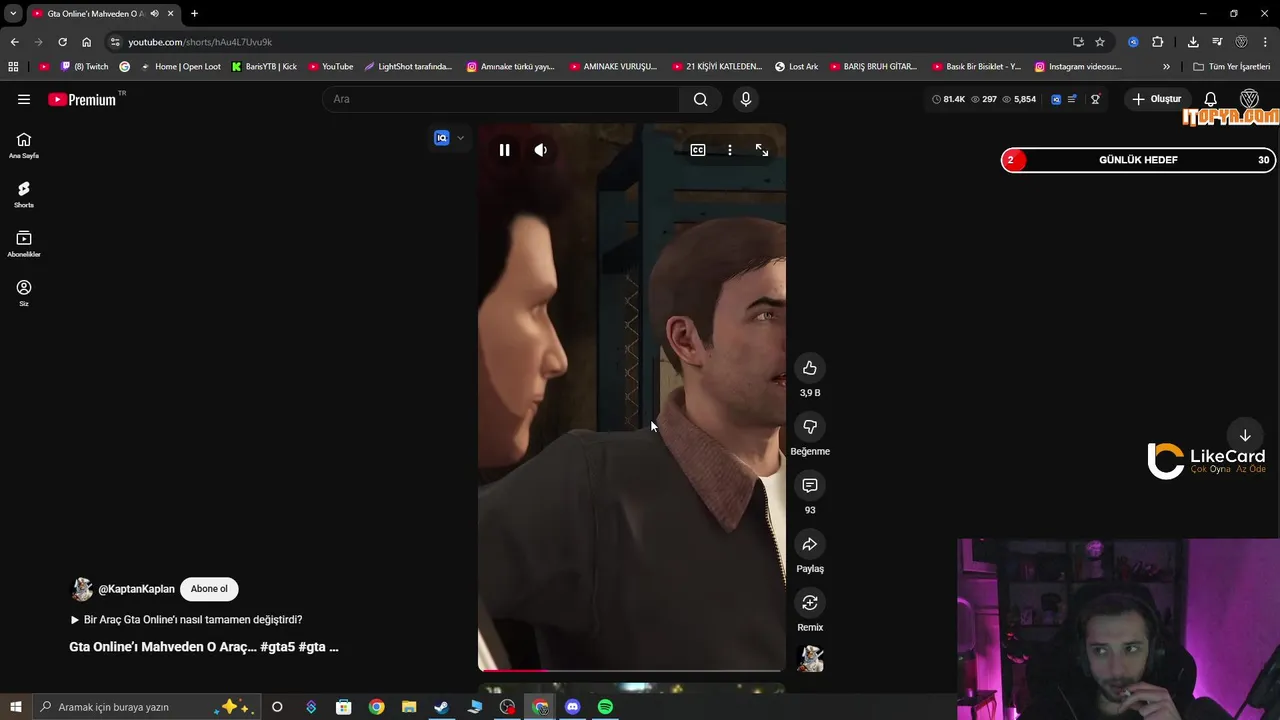Open Chrome apps grid icon
This screenshot has height=720, width=1280.
pyautogui.click(x=13, y=67)
